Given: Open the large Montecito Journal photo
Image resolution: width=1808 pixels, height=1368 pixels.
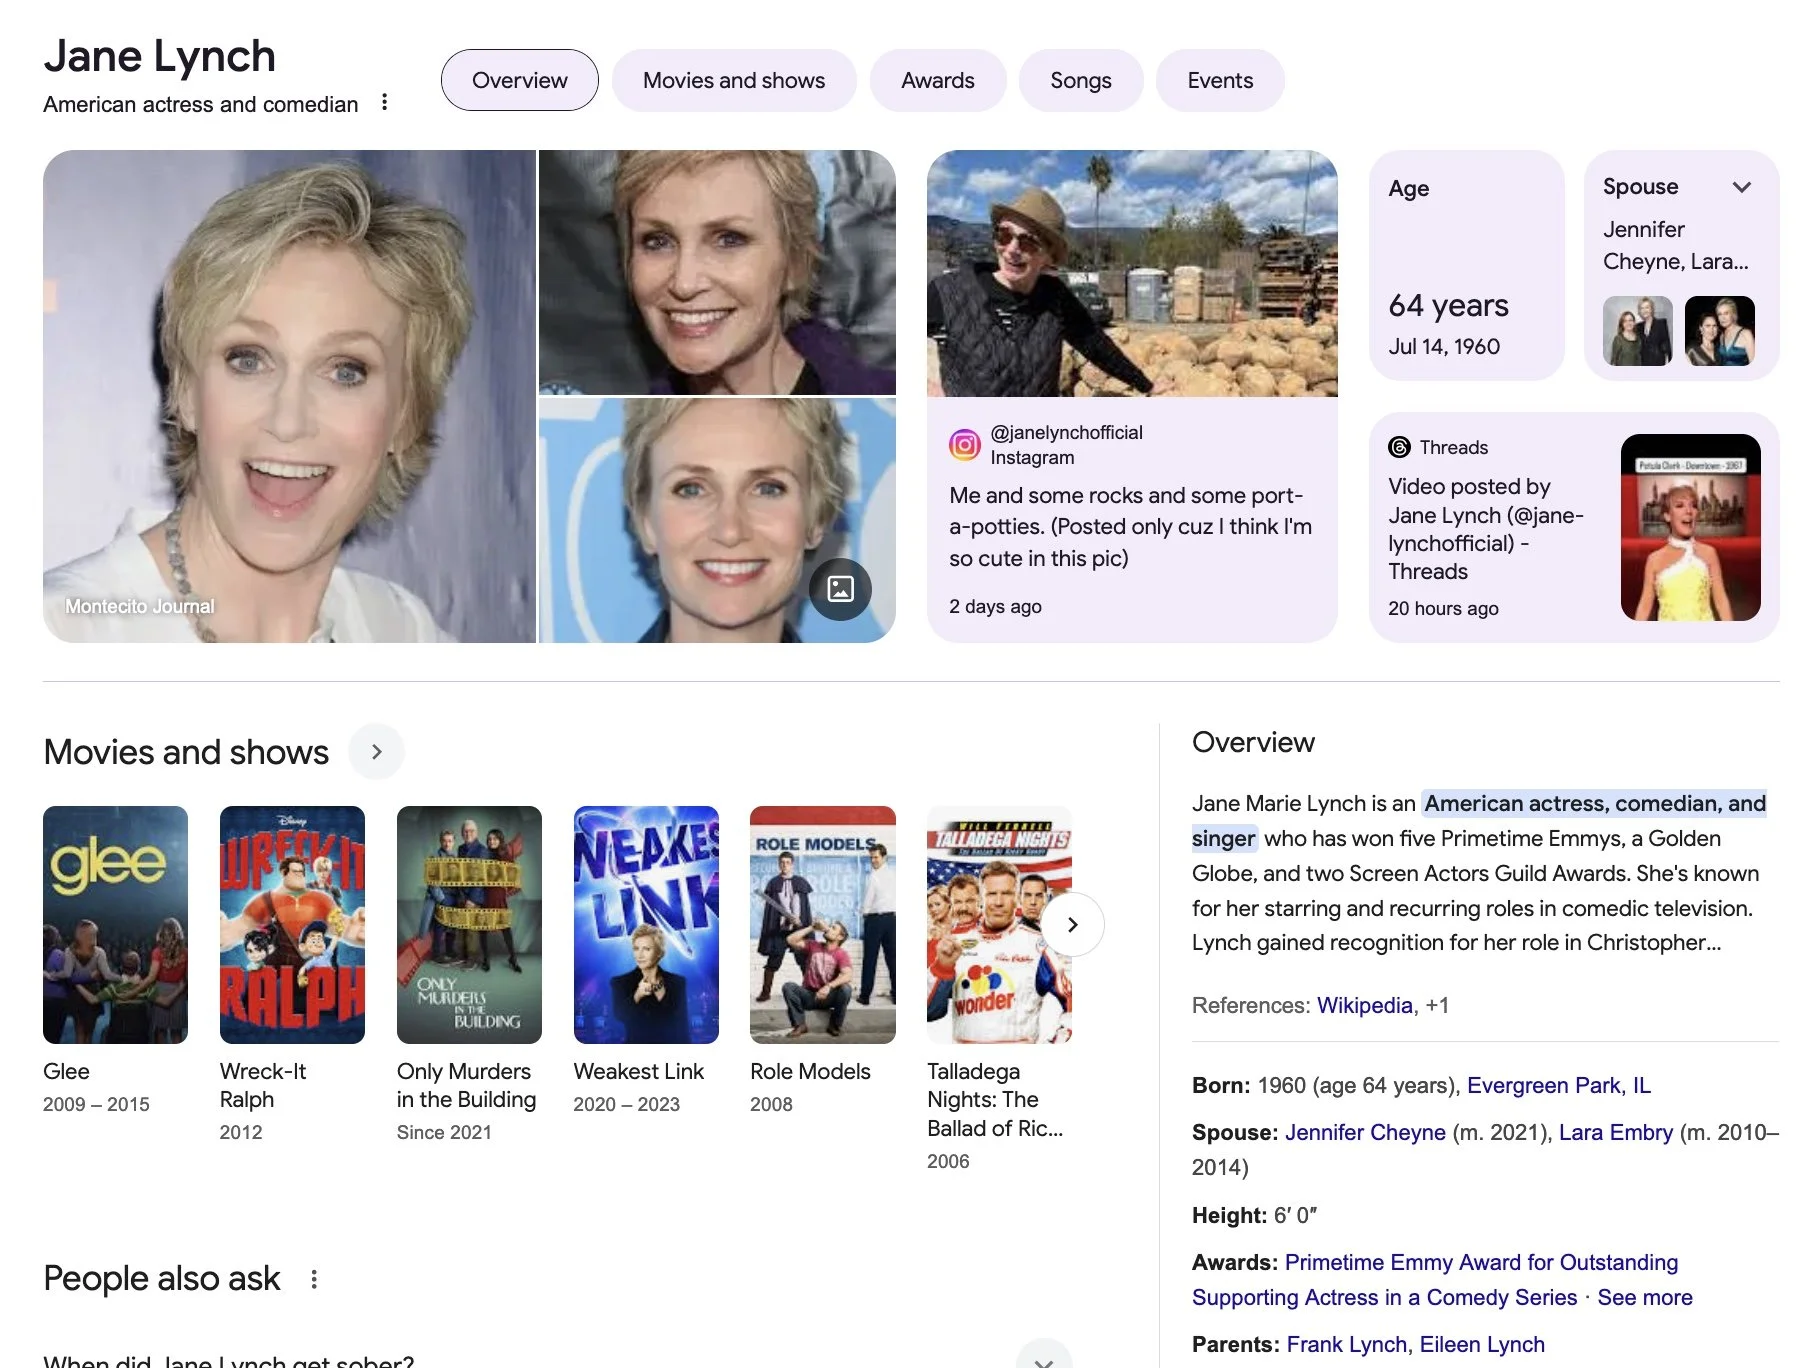Looking at the screenshot, I should pos(289,396).
